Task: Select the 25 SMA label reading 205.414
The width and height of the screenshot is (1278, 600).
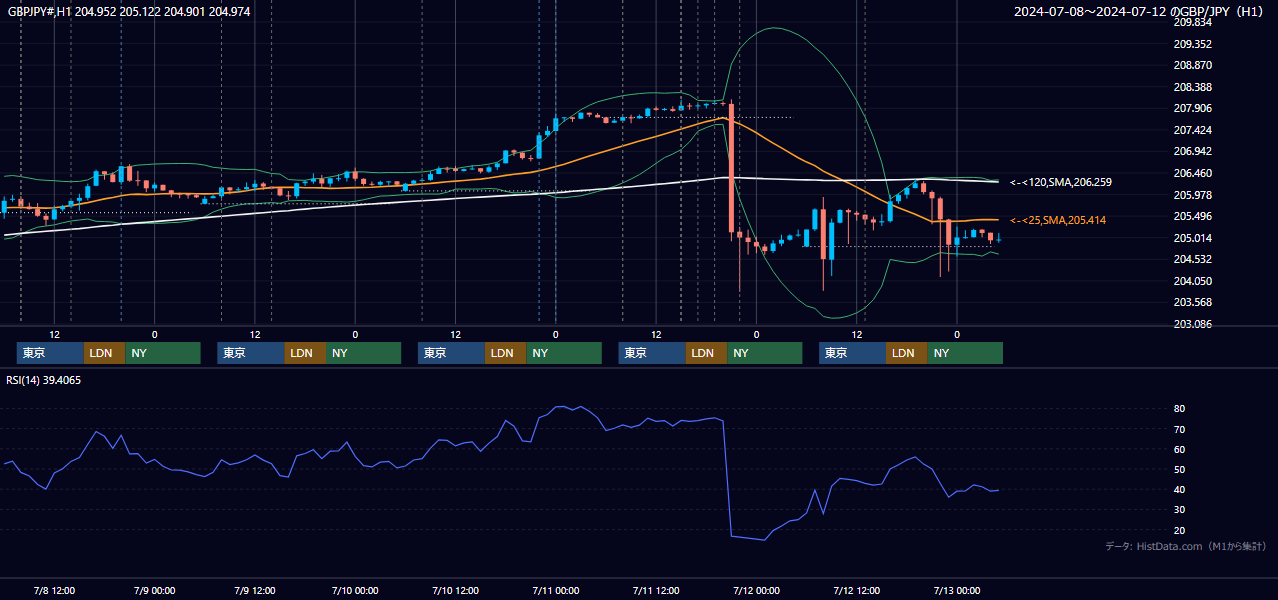Action: (1058, 220)
